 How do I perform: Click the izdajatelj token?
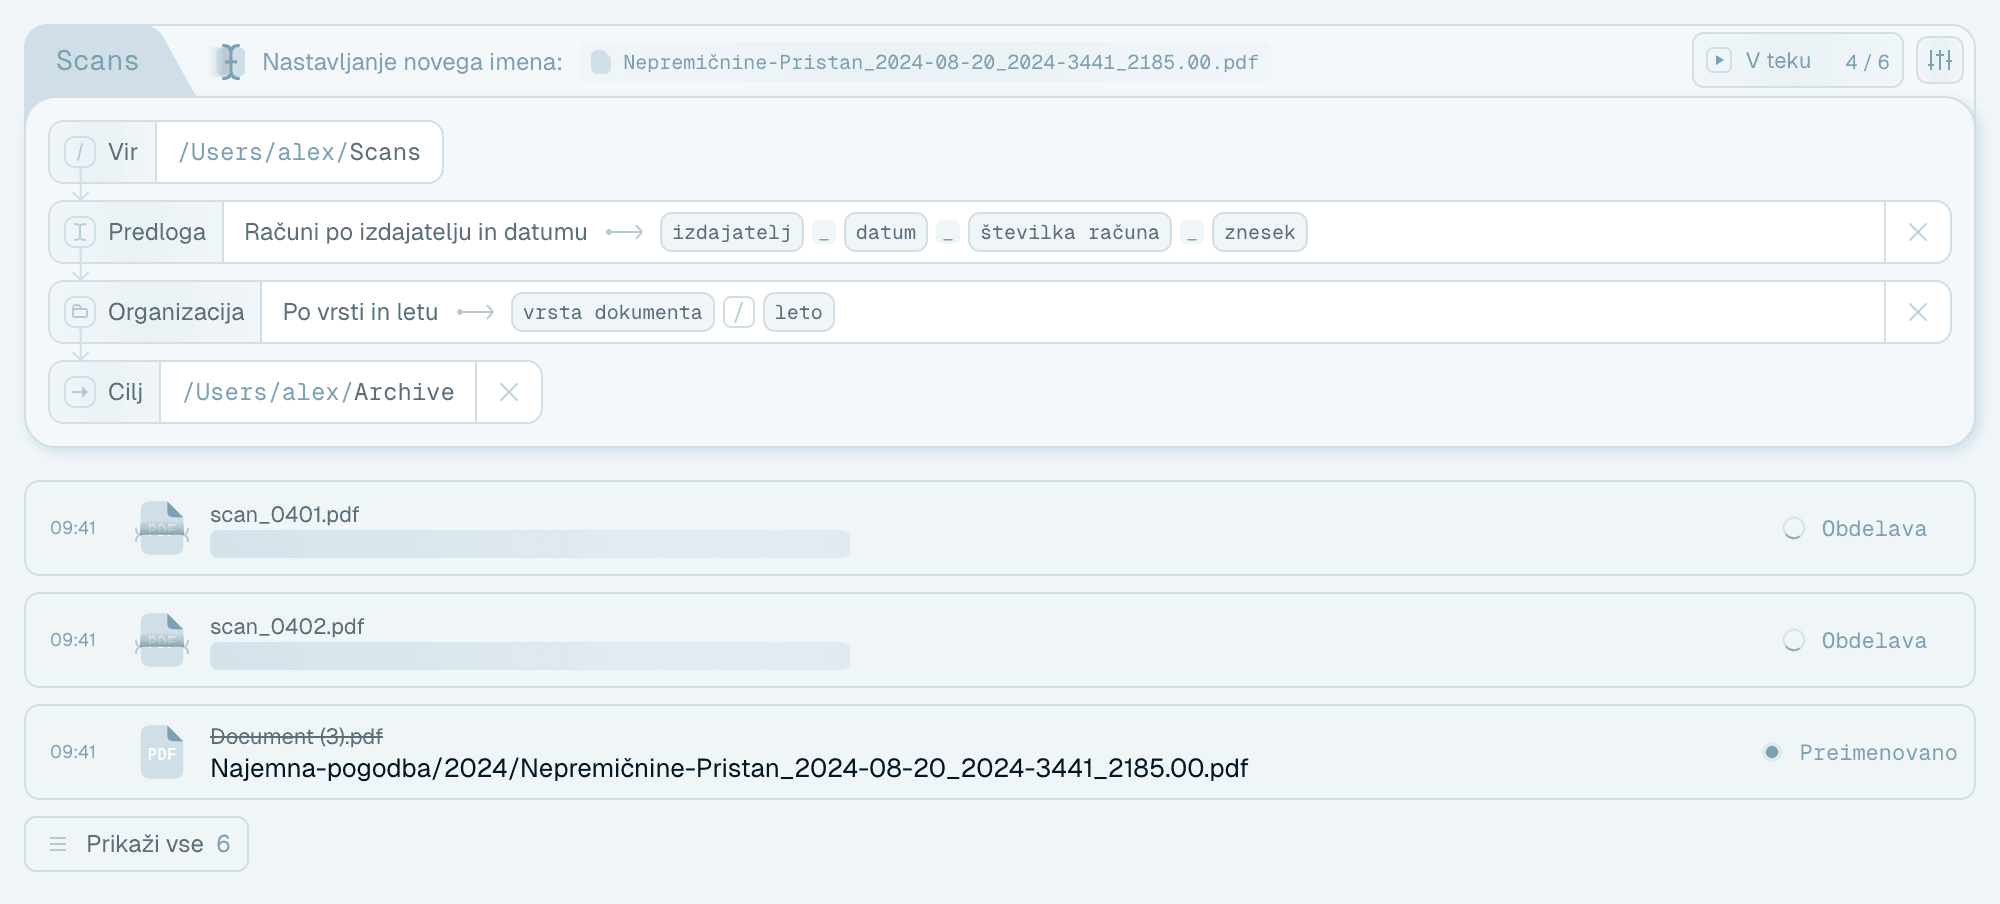[732, 232]
